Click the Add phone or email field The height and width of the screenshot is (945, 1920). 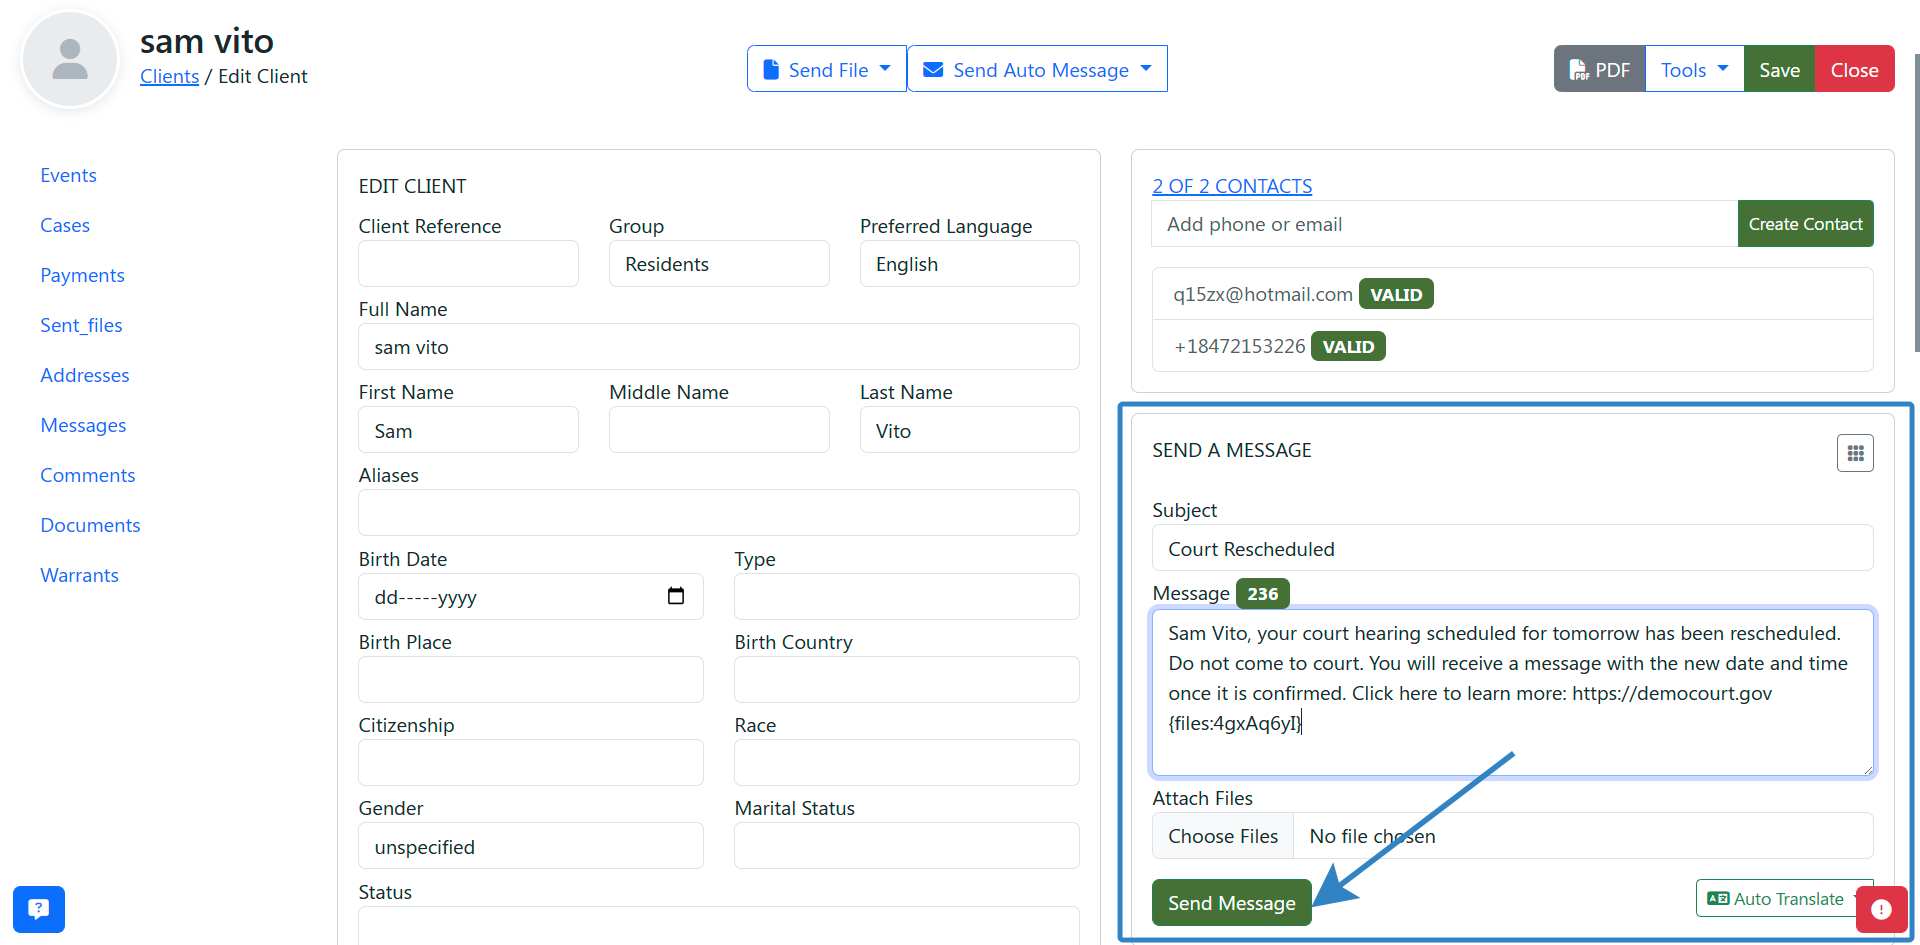[x=1445, y=224]
